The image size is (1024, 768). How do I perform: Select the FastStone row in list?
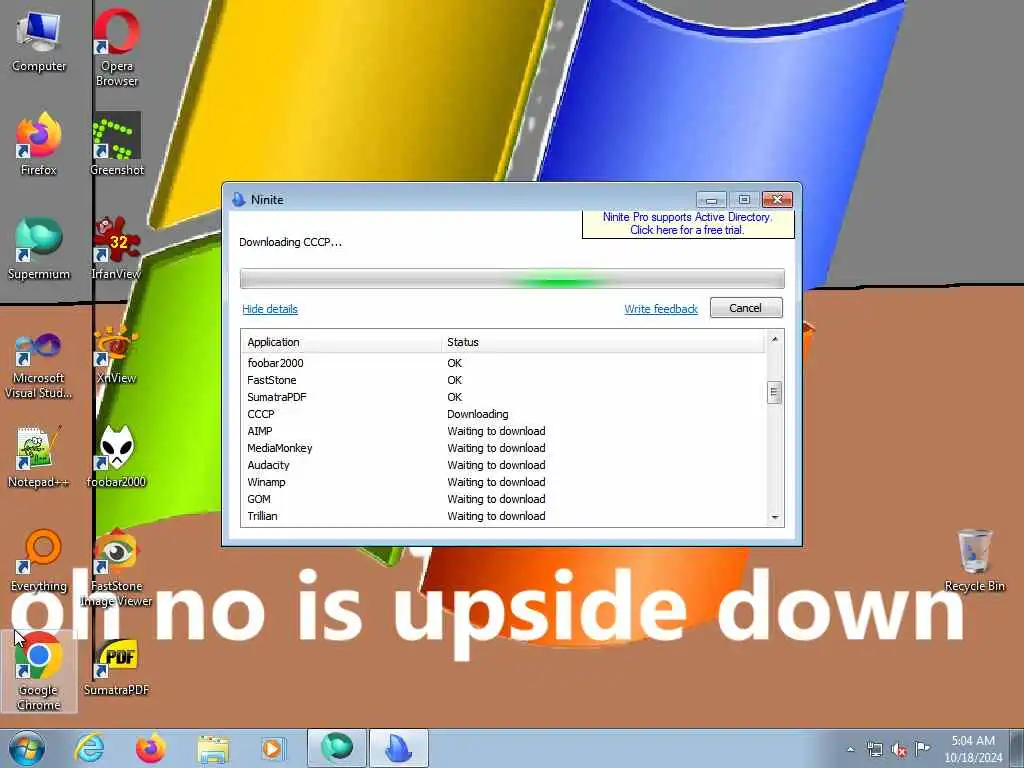click(503, 380)
